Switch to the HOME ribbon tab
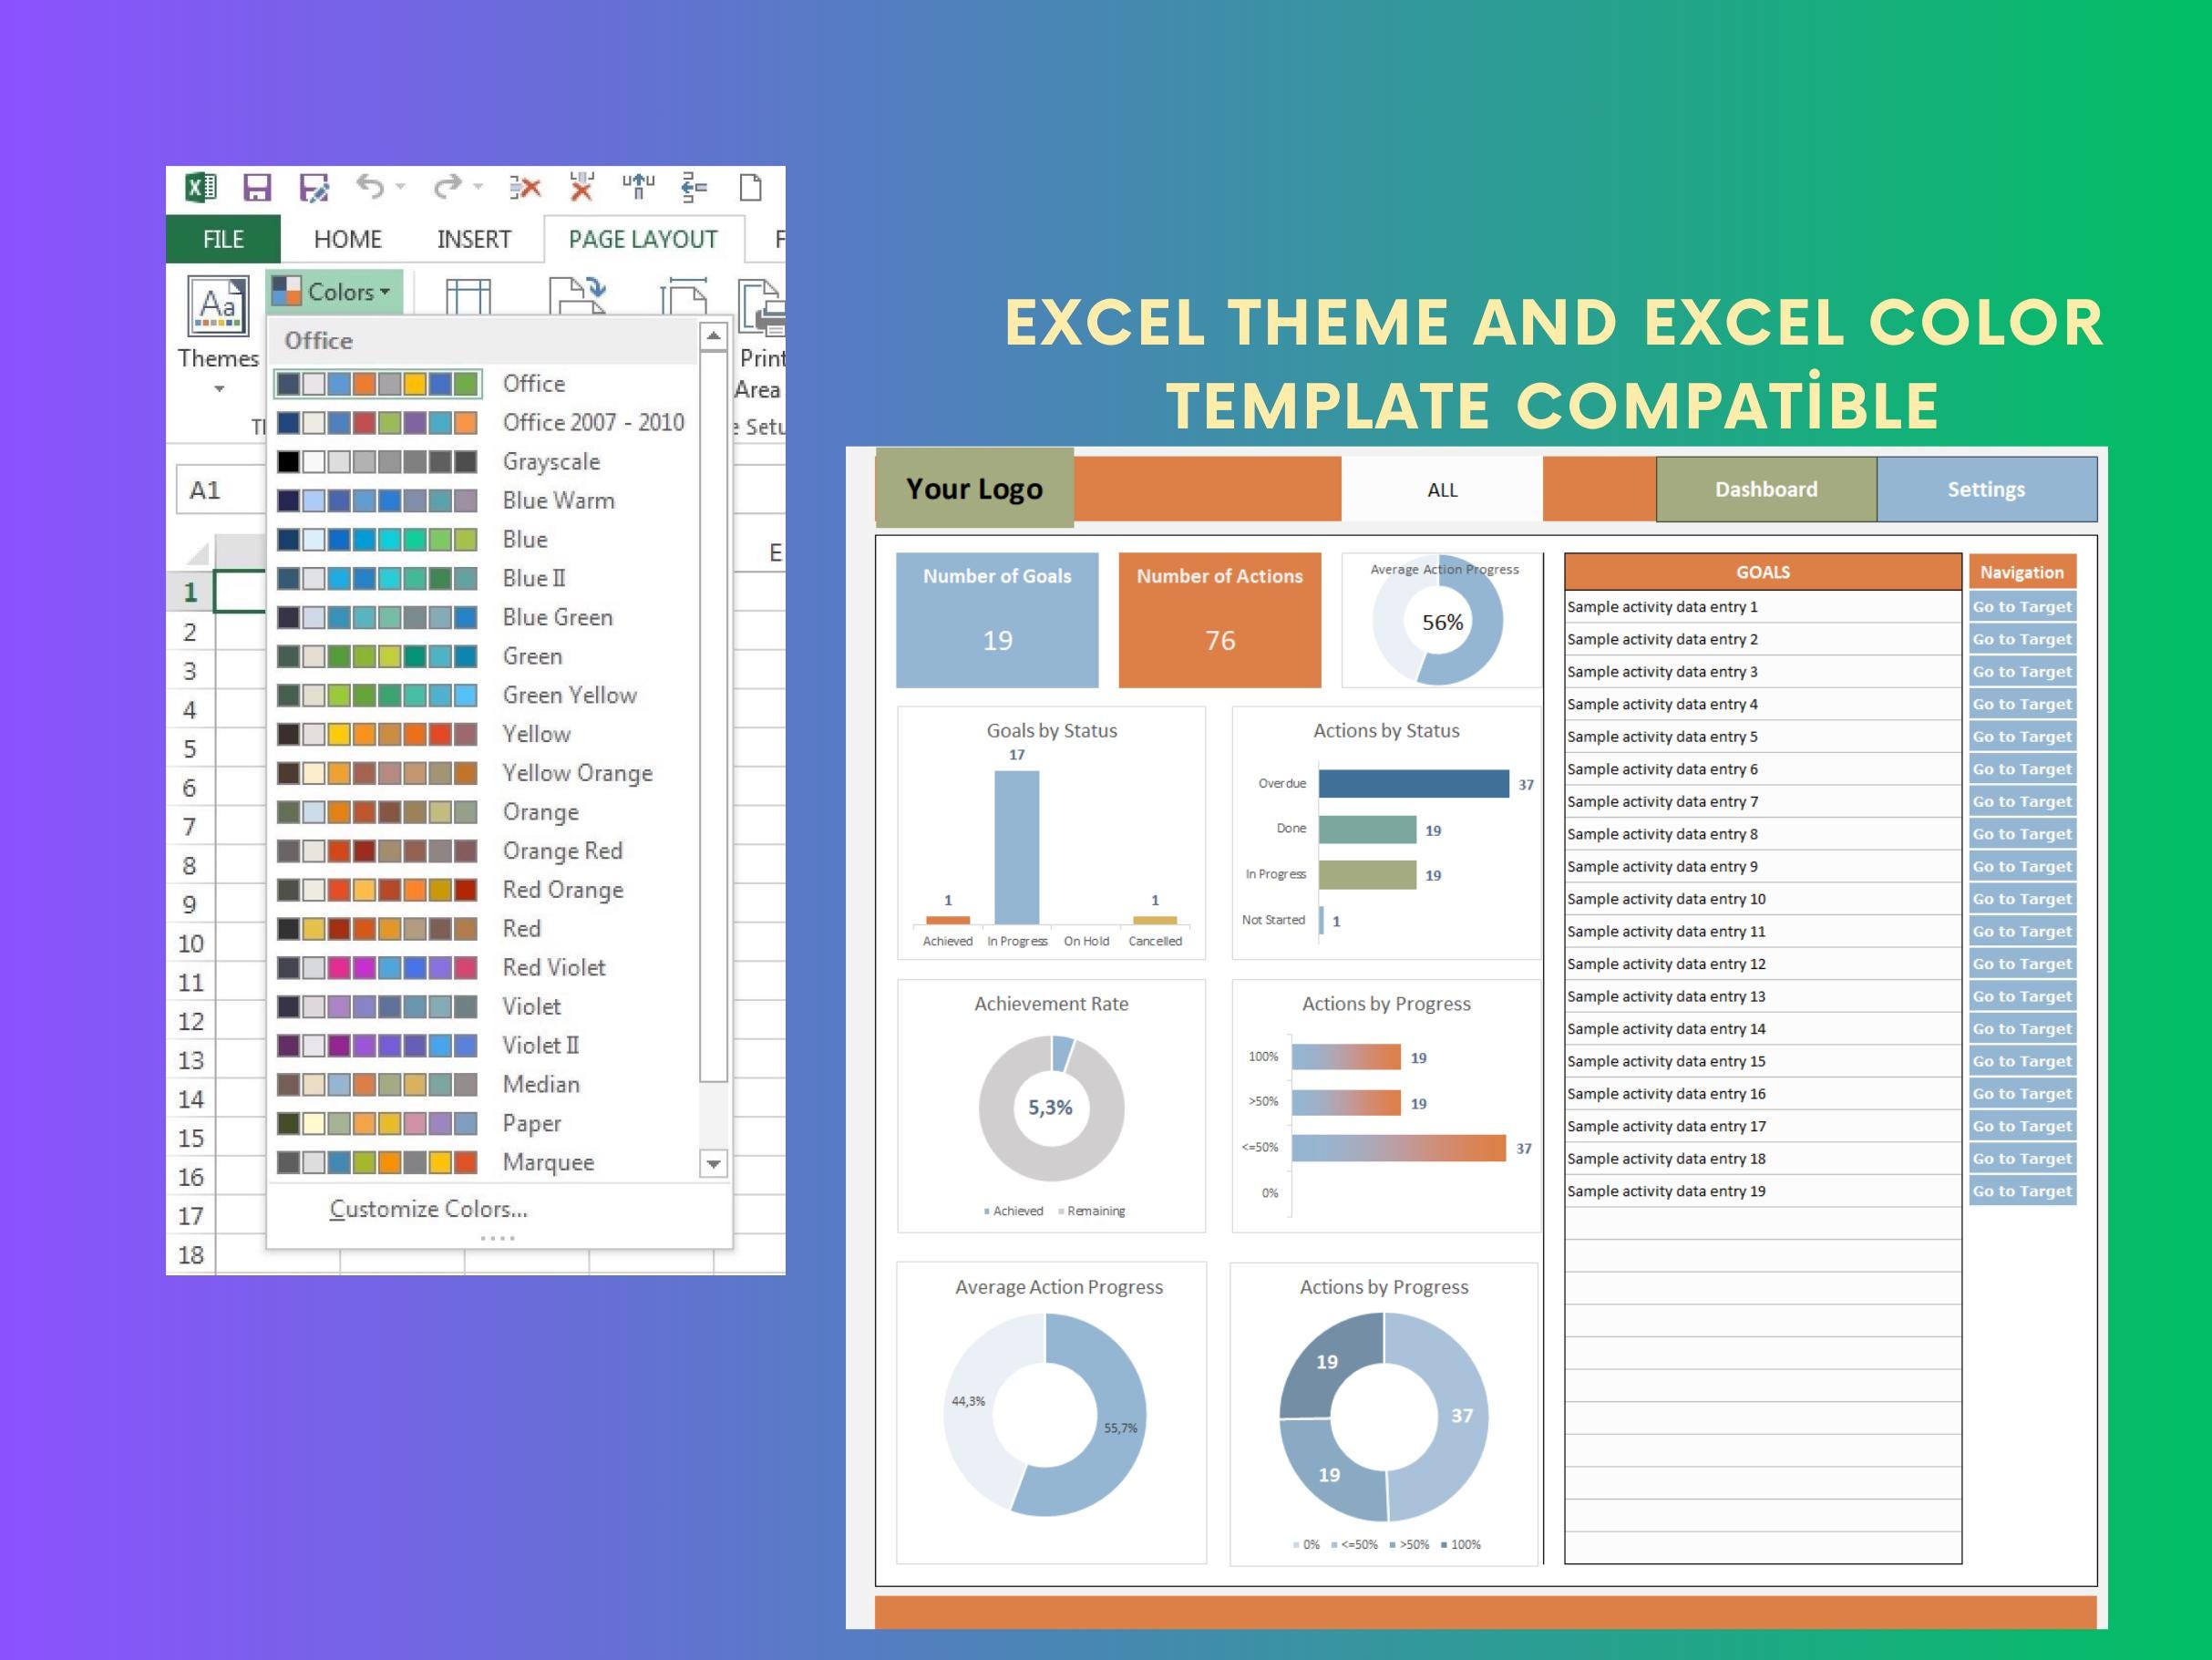The height and width of the screenshot is (1660, 2212). pos(347,239)
